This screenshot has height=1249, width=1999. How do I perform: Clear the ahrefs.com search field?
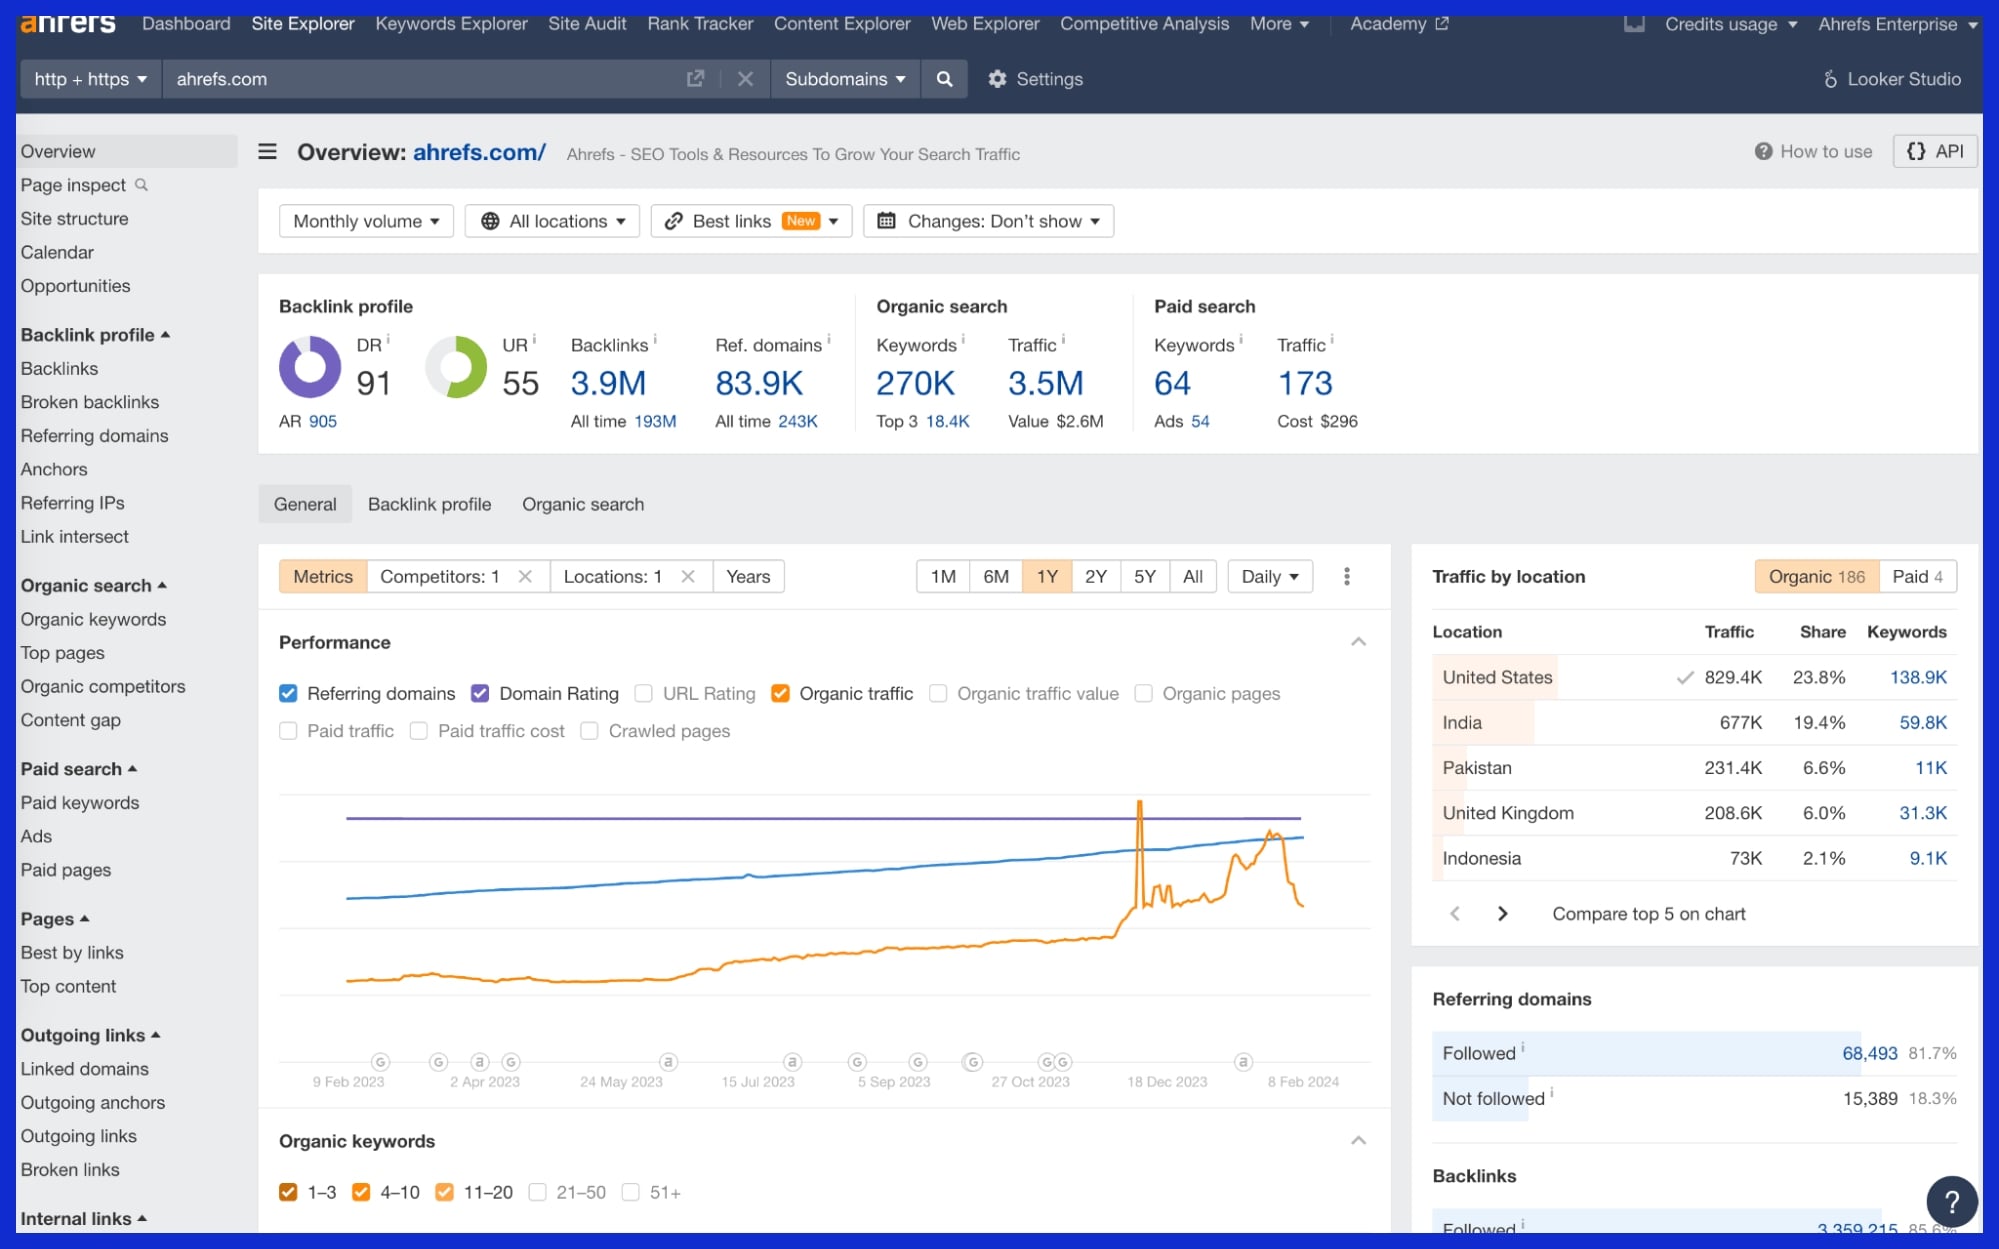click(x=745, y=78)
